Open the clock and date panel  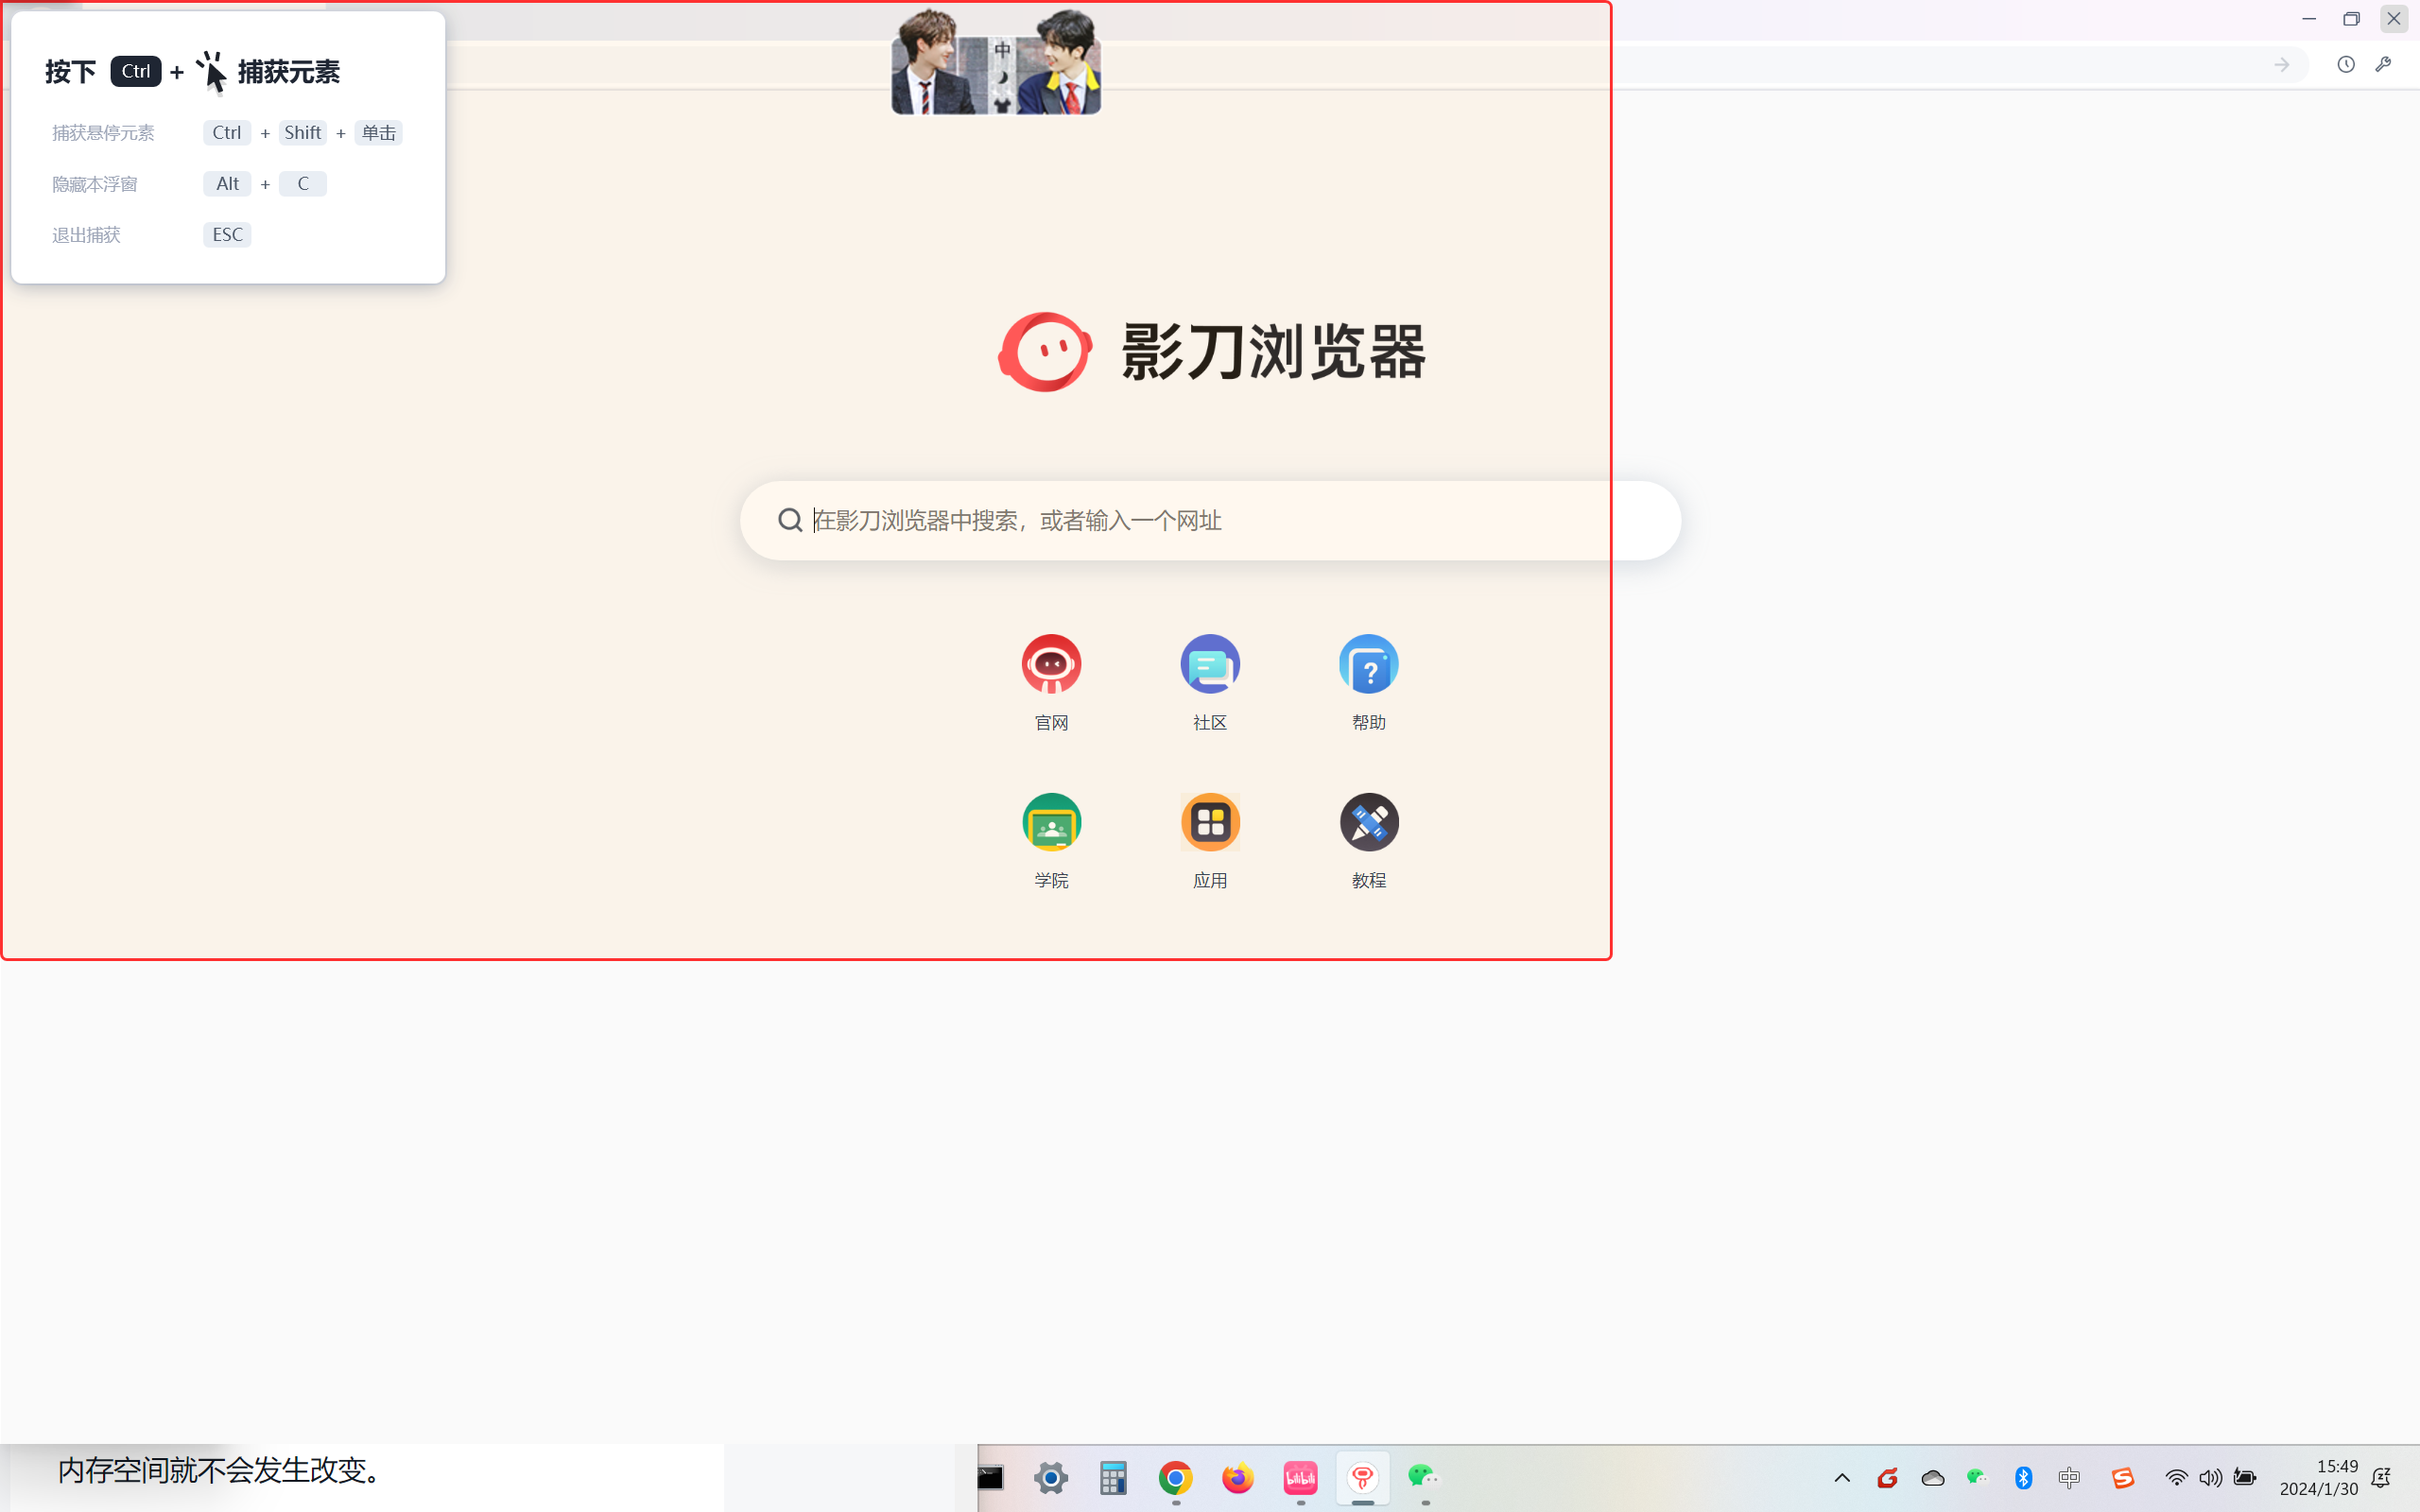point(2318,1477)
